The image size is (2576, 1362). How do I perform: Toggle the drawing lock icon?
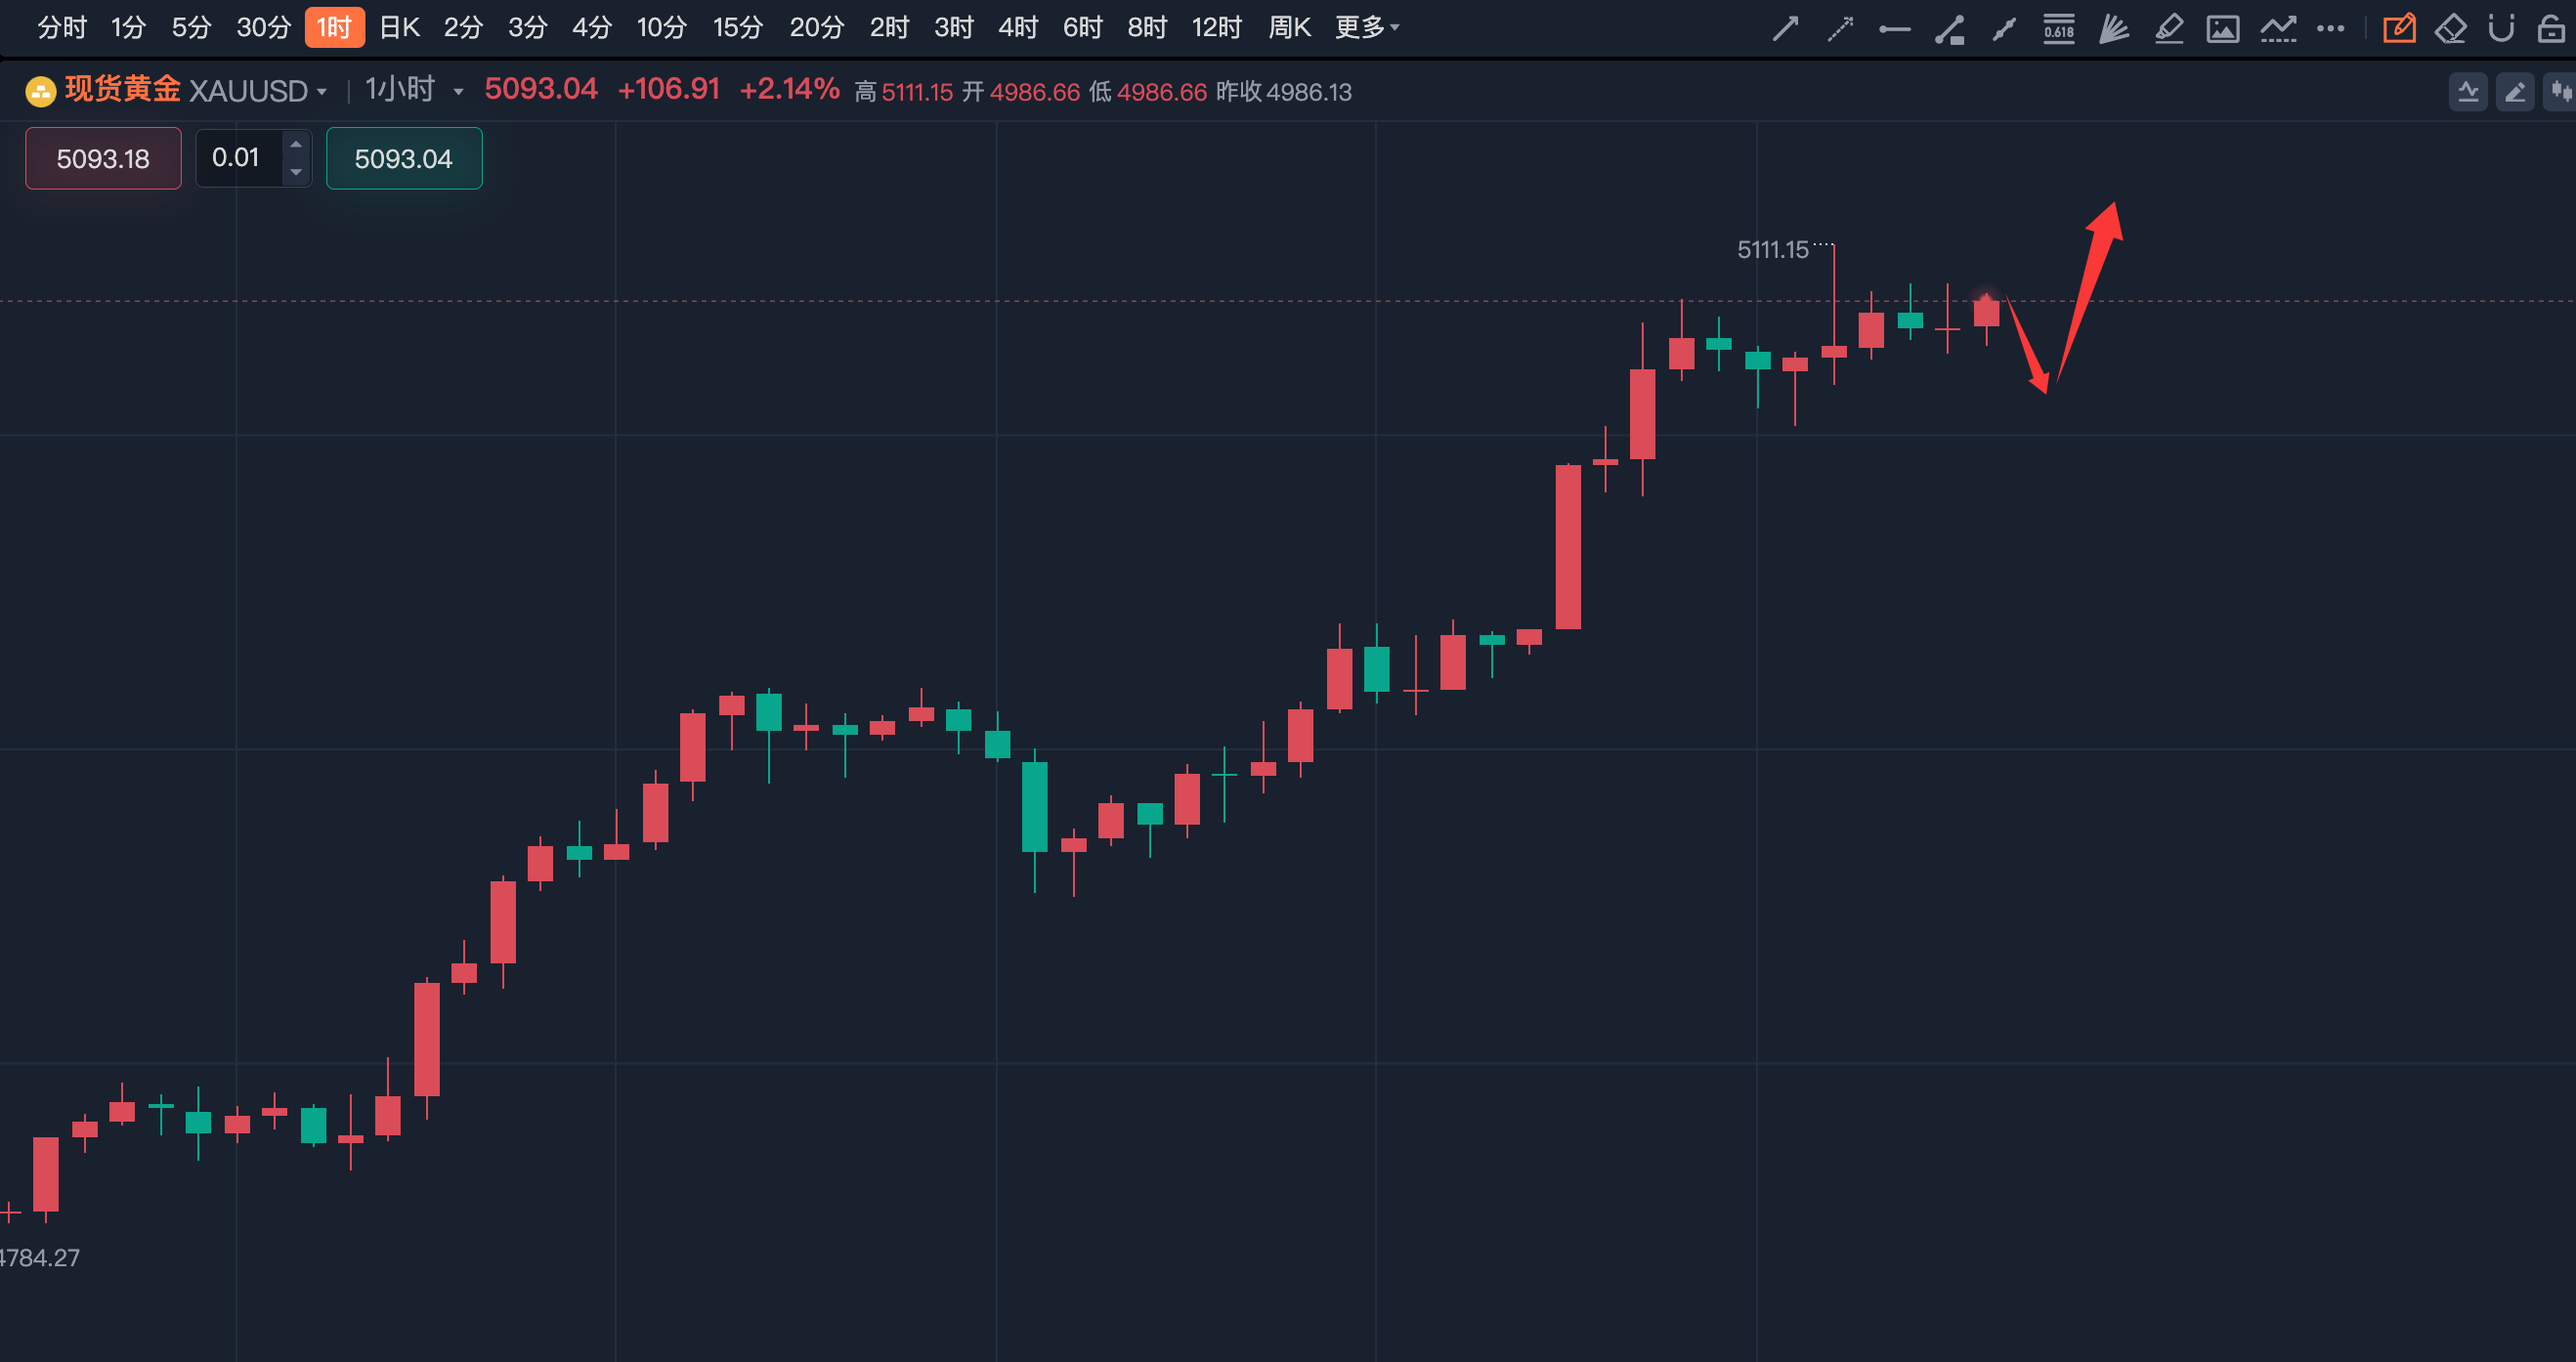tap(2550, 29)
